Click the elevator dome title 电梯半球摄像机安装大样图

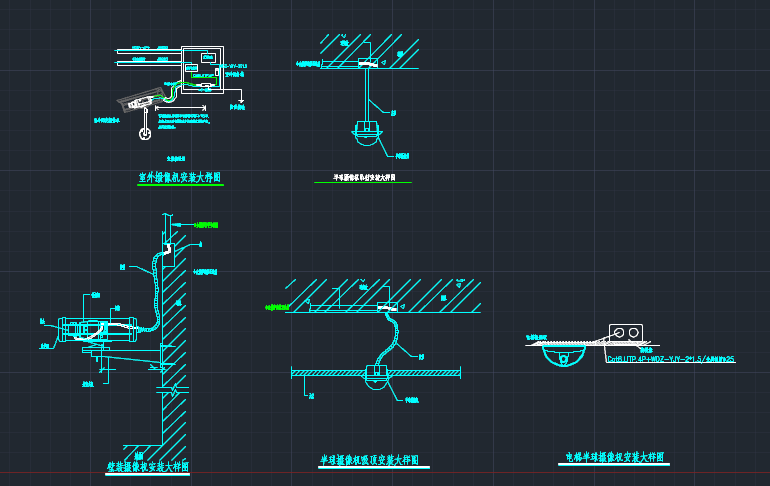coord(615,457)
